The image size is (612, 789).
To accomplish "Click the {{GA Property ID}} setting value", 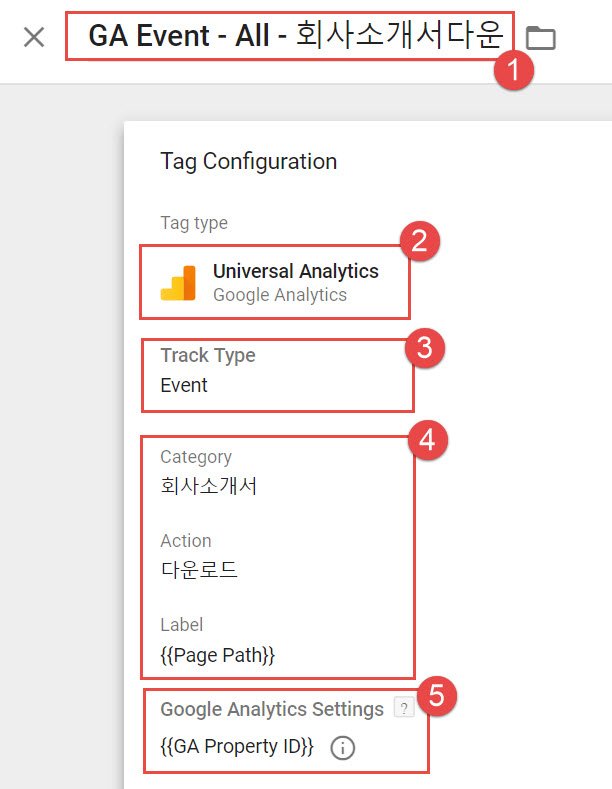I will pyautogui.click(x=237, y=747).
